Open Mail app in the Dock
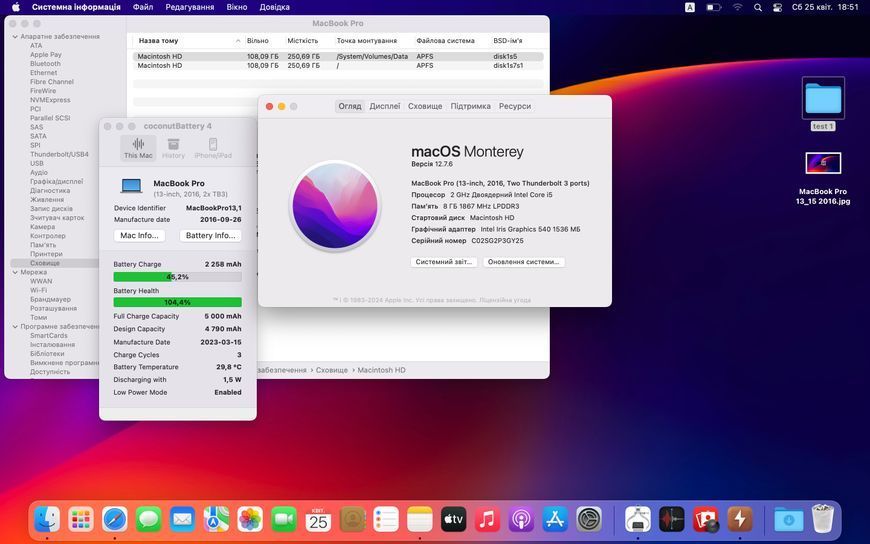 coord(183,520)
